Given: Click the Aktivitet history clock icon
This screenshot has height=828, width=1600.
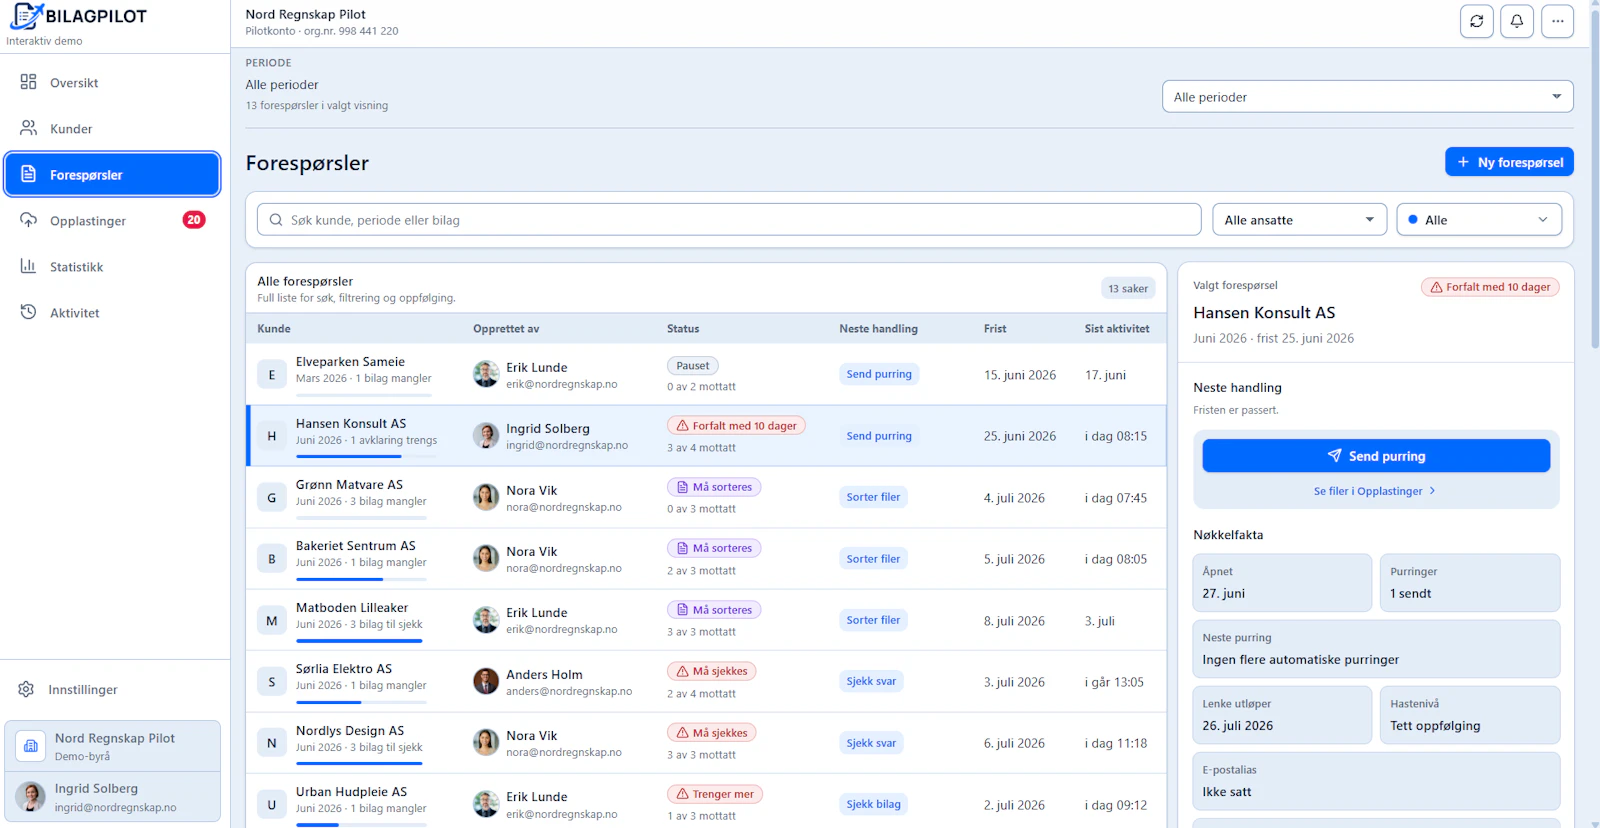Looking at the screenshot, I should pos(28,312).
